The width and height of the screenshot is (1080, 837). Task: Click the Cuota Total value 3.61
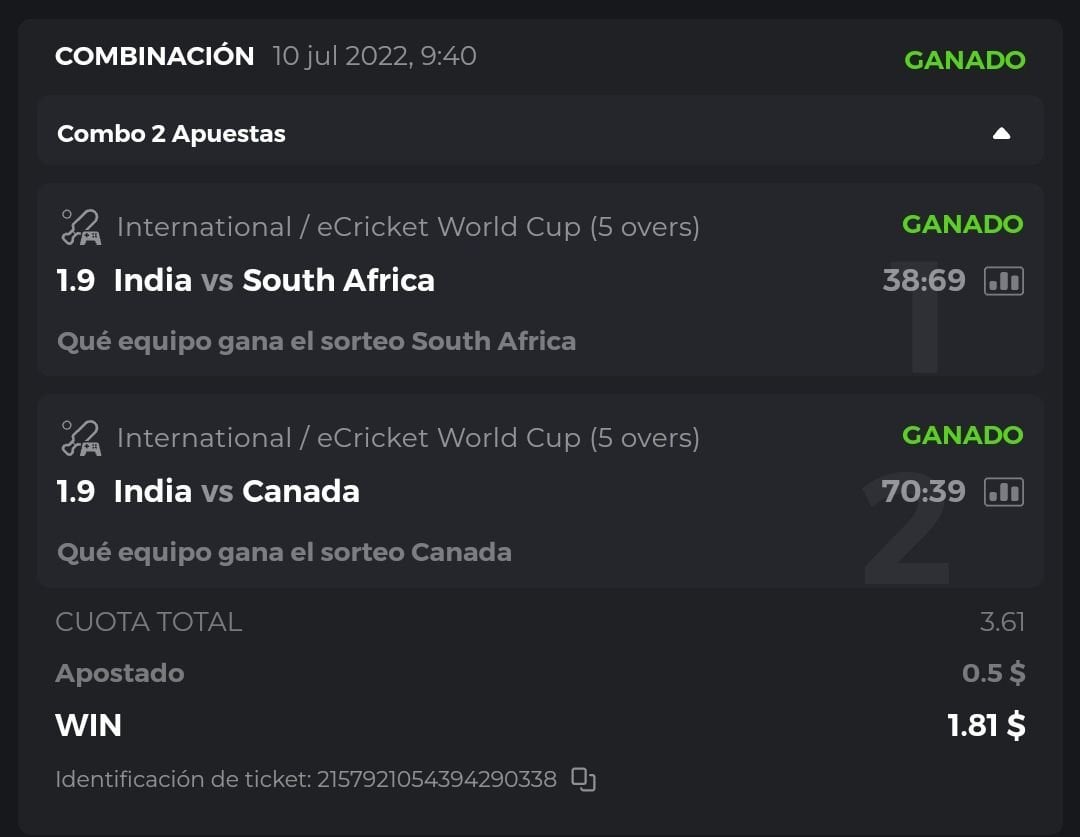pyautogui.click(x=1002, y=622)
